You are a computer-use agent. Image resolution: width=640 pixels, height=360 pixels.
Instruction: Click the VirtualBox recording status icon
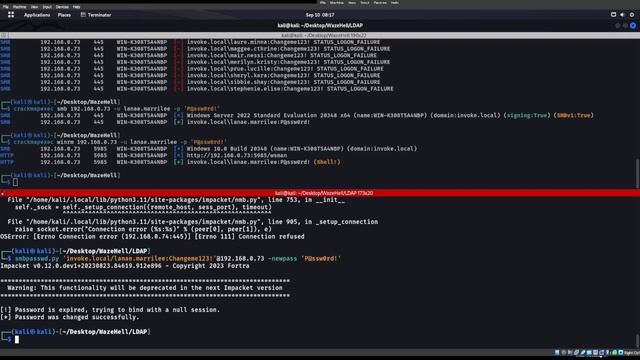point(602,352)
